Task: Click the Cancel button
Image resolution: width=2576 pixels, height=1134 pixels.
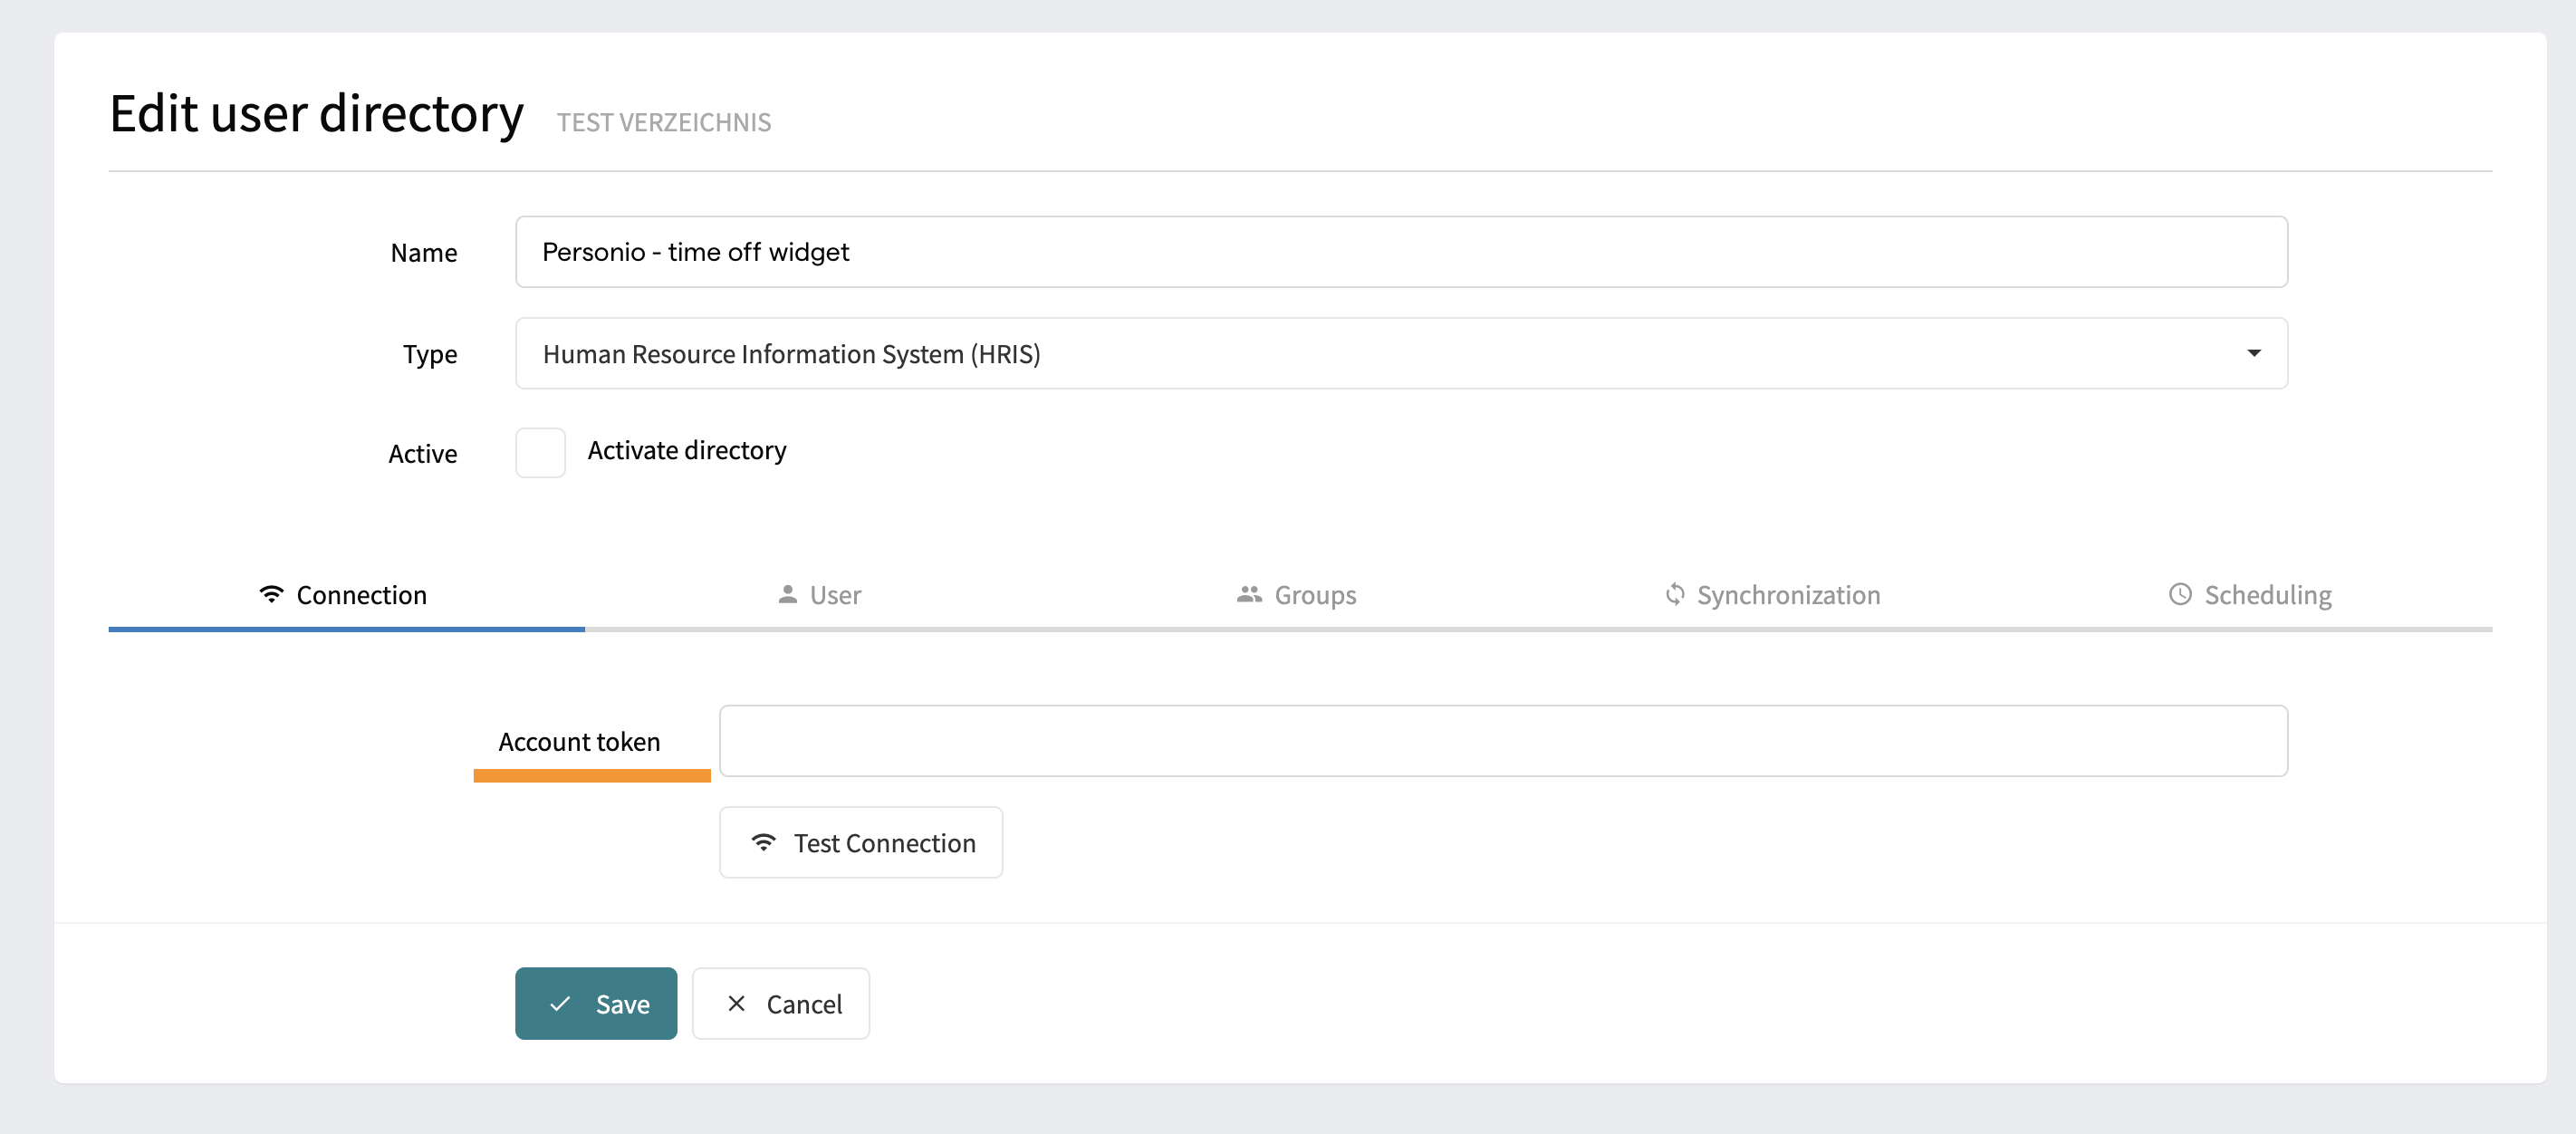Action: click(781, 1004)
